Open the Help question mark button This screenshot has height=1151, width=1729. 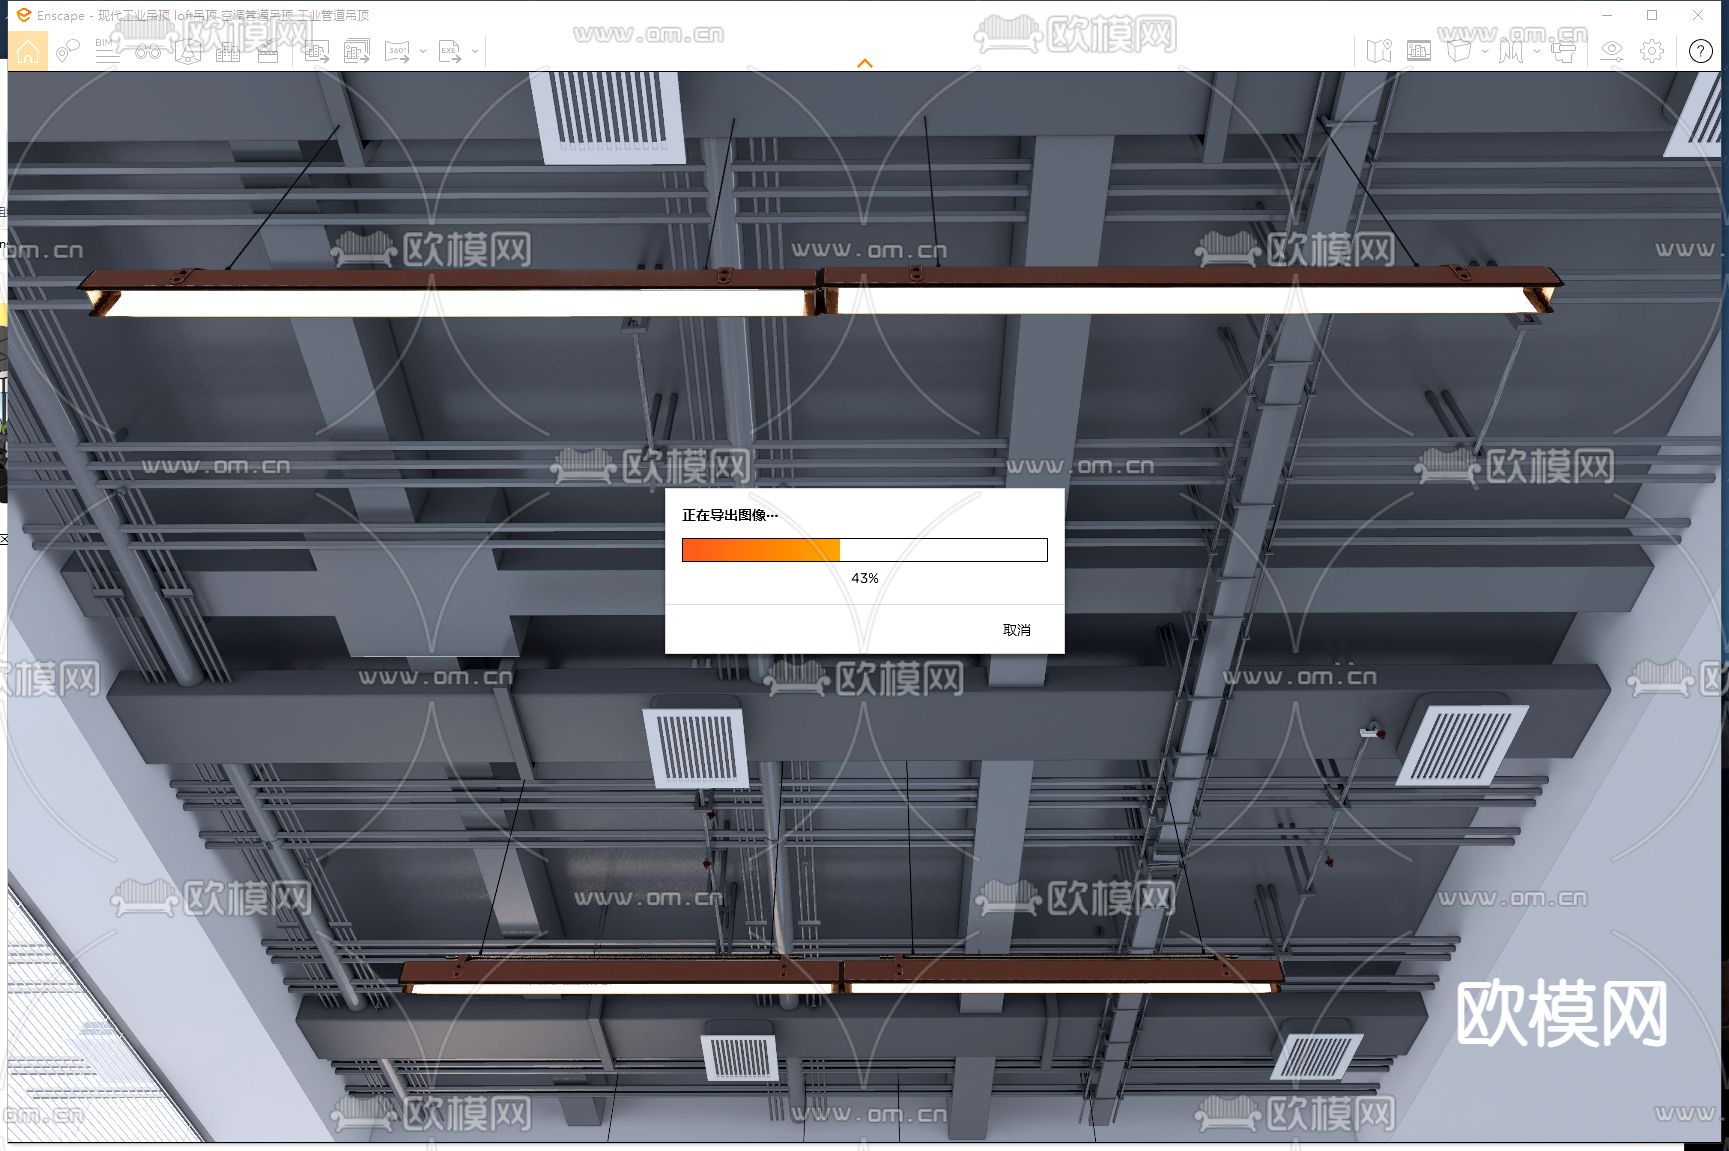point(1700,51)
